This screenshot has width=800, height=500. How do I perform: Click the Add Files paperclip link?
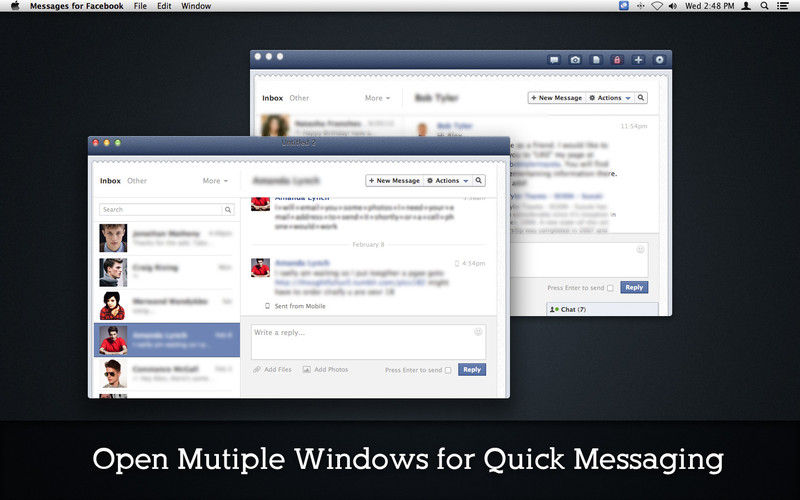point(272,369)
